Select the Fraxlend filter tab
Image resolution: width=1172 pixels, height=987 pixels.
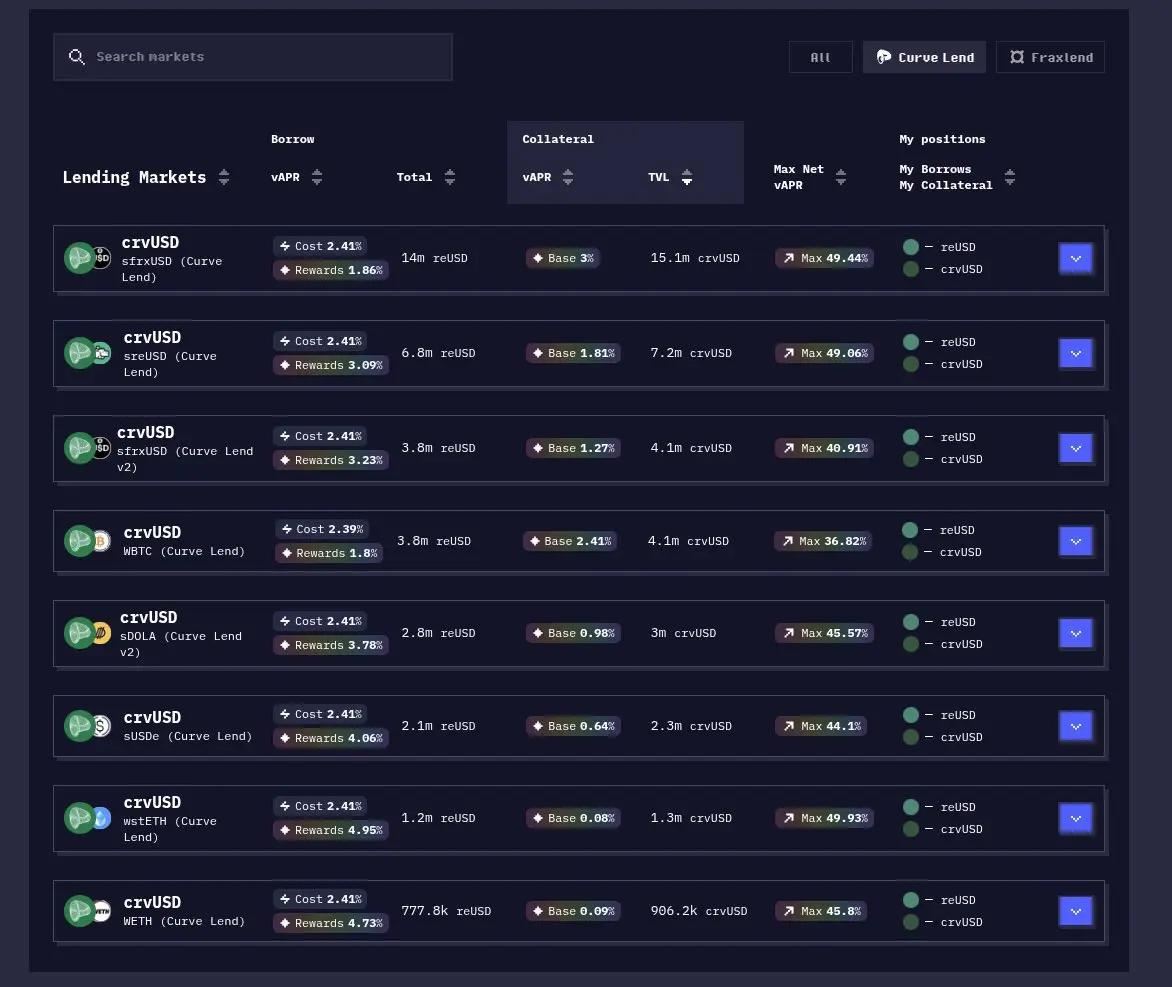click(1050, 58)
